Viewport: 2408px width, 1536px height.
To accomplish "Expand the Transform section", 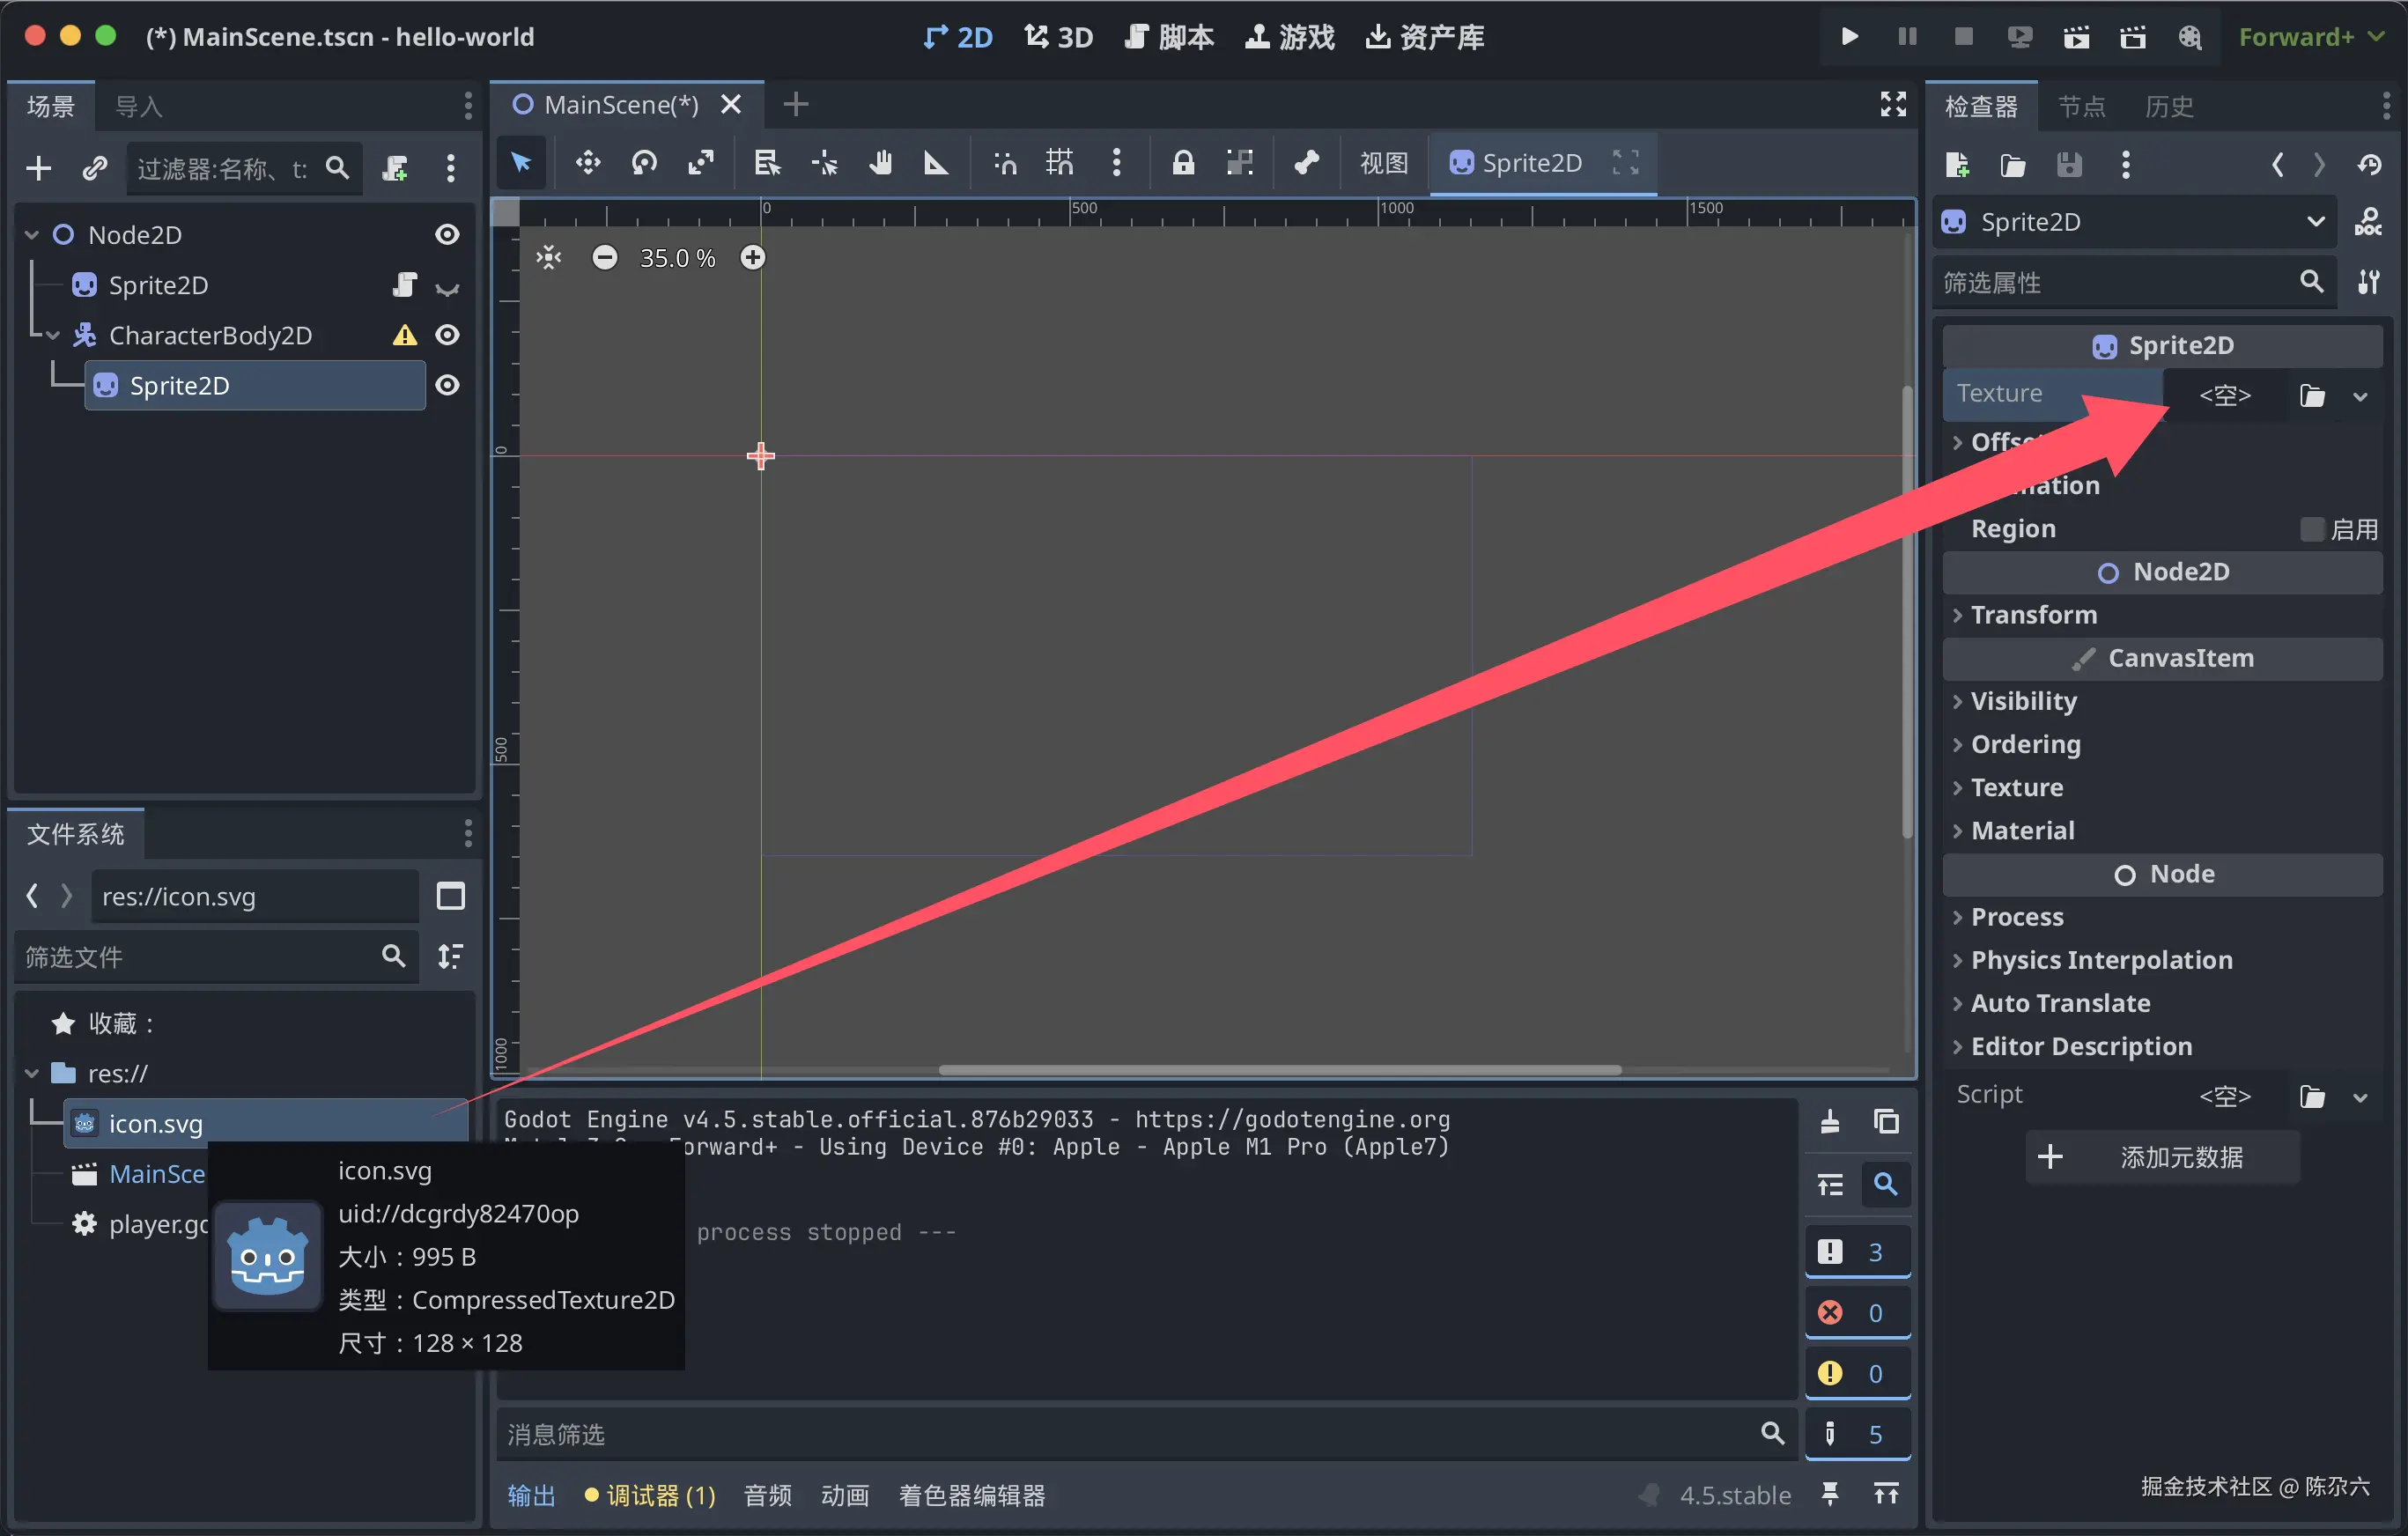I will click(2033, 615).
